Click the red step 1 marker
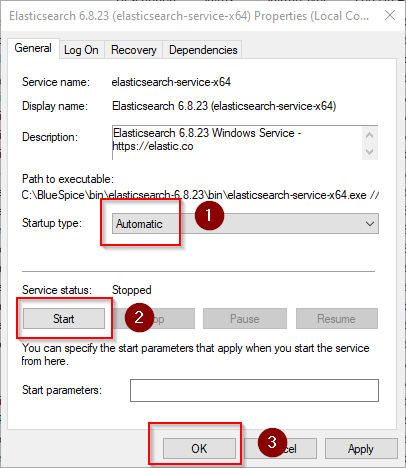The image size is (406, 468). [209, 215]
